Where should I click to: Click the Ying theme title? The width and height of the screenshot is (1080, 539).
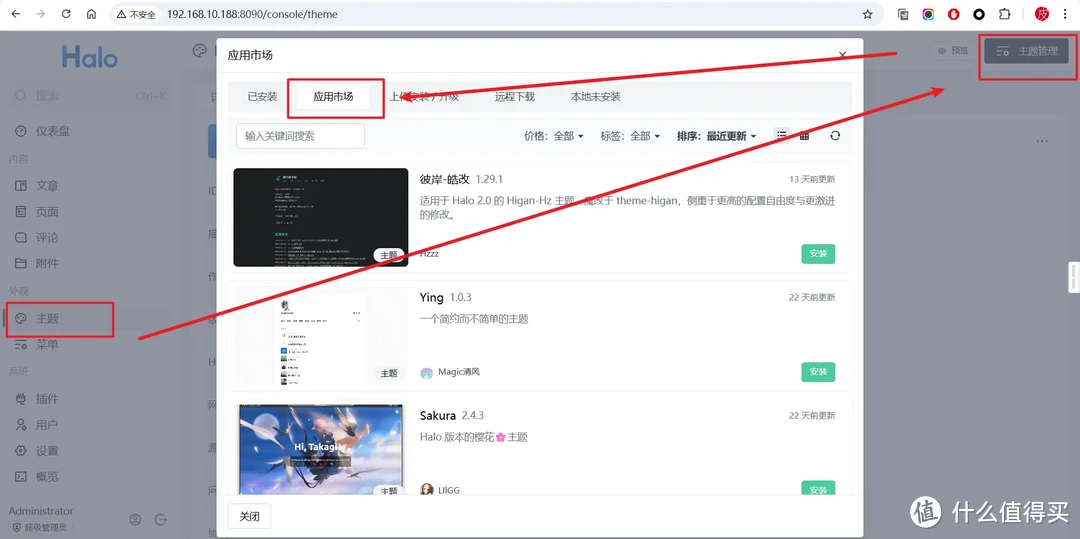[x=431, y=297]
